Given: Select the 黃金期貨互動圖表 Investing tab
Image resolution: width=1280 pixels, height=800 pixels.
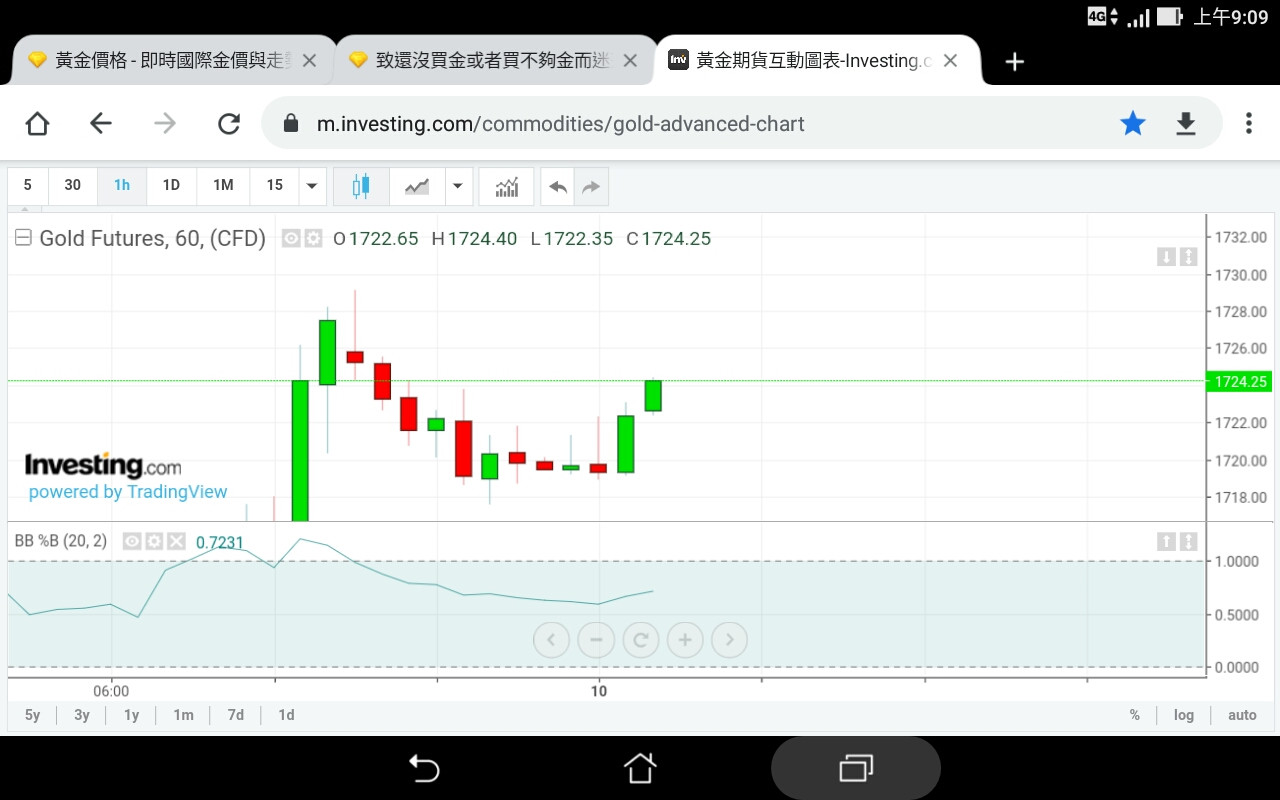Looking at the screenshot, I should point(815,61).
